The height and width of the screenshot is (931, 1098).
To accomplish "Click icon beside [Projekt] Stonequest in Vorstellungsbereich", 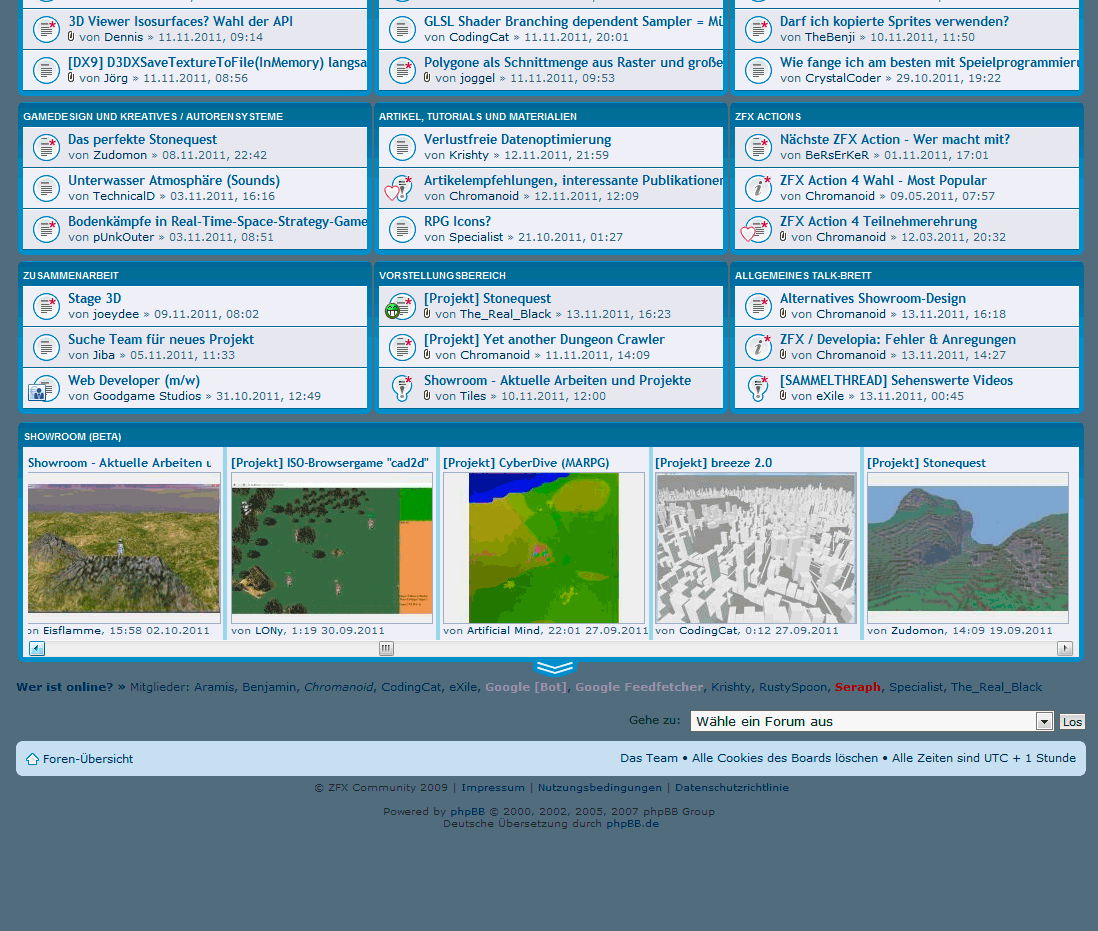I will (400, 306).
